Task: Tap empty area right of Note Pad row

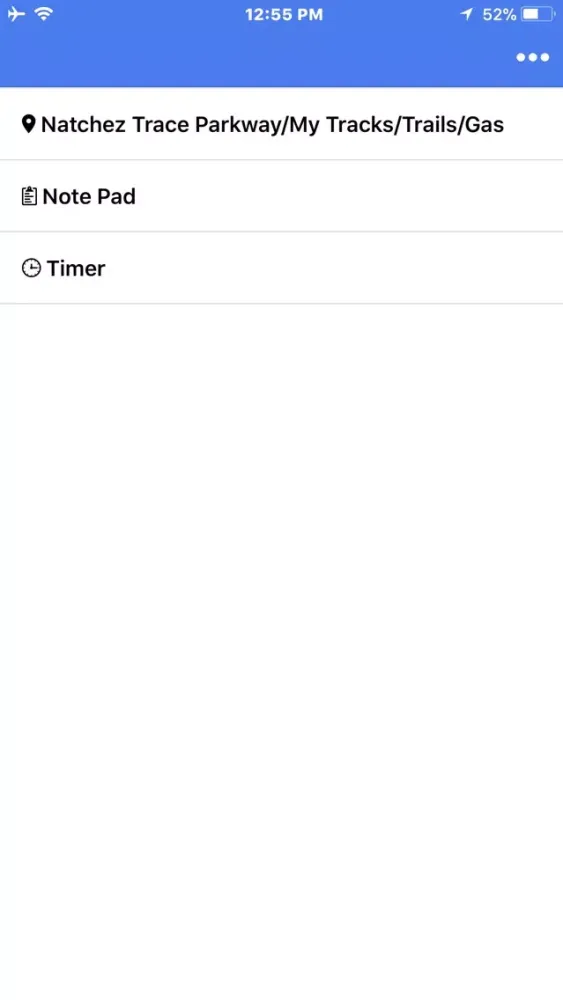Action: pyautogui.click(x=349, y=196)
